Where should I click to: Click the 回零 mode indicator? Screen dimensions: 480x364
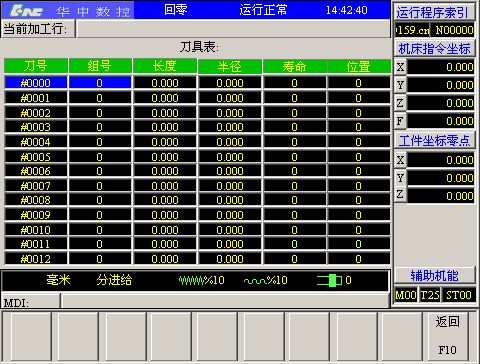176,10
